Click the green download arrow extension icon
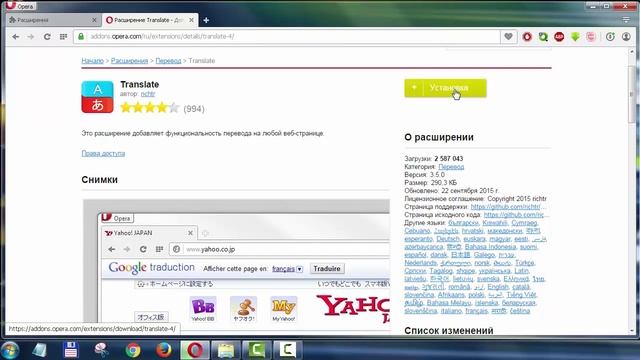 575,37
